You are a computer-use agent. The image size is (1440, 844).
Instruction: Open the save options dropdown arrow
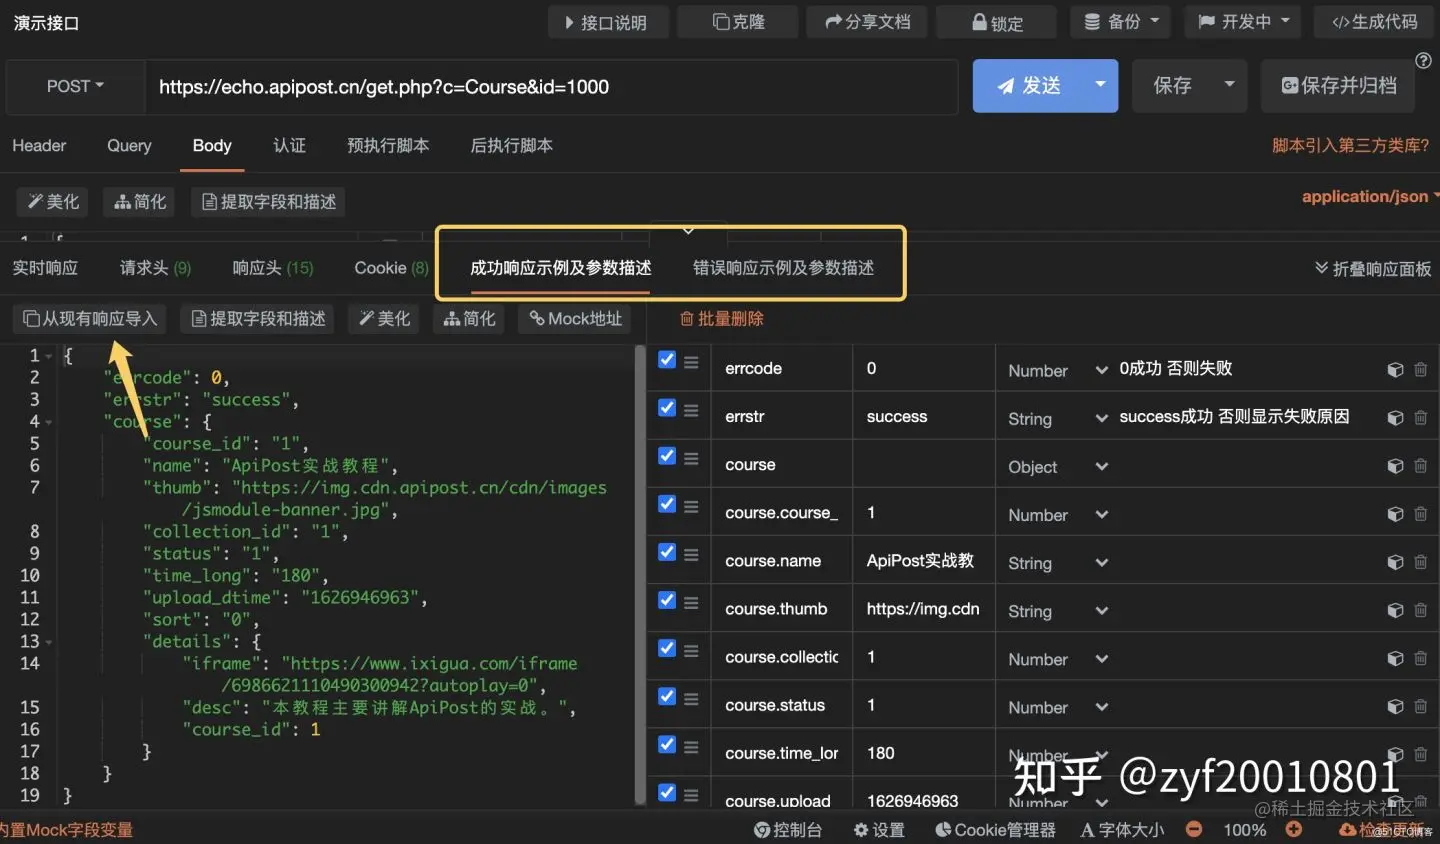tap(1230, 86)
